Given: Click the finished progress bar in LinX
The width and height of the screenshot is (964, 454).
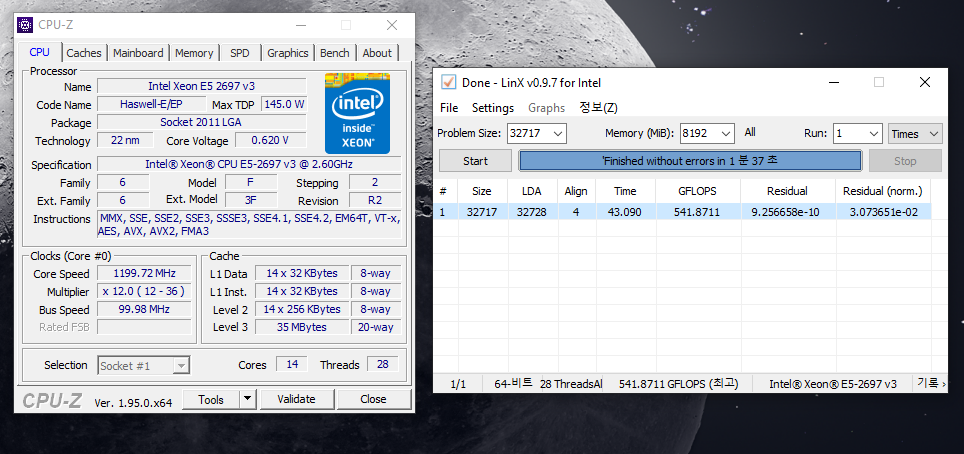Looking at the screenshot, I should (690, 161).
